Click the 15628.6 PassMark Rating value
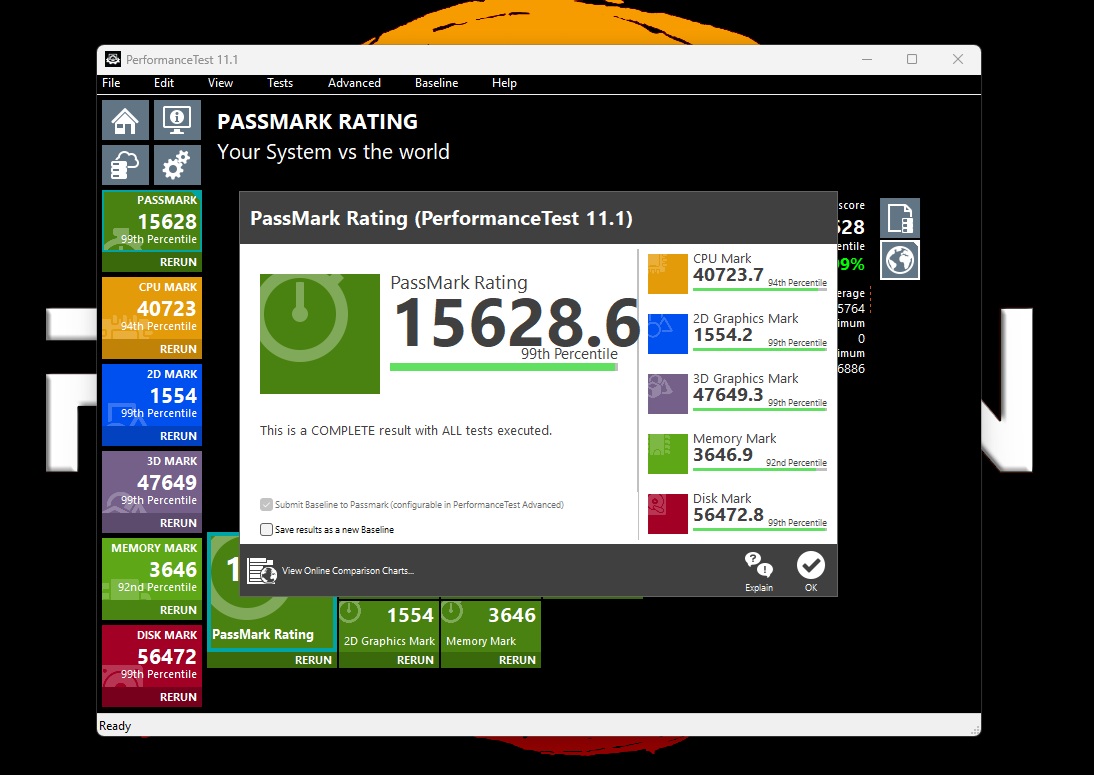Screen dimensions: 1094x775 516,322
